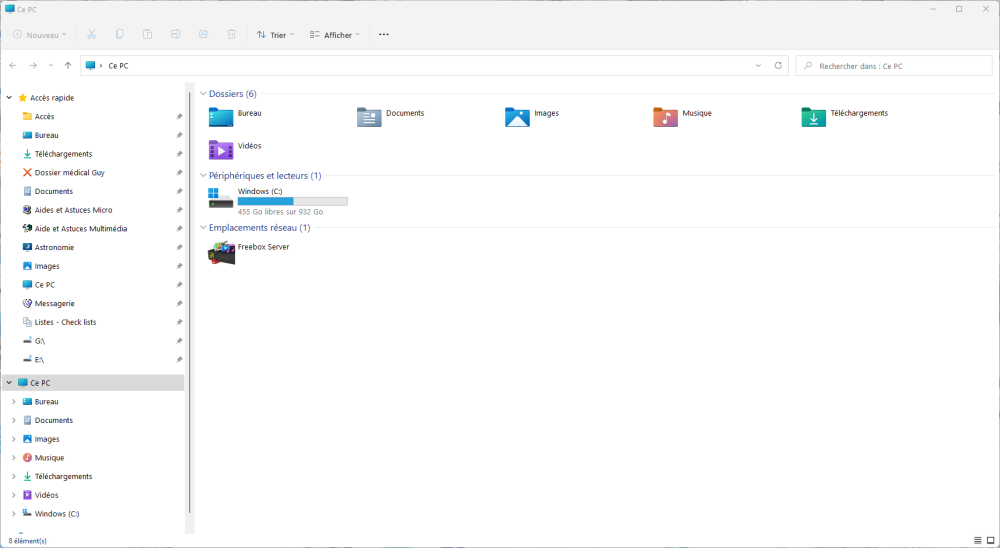The image size is (1000, 548).
Task: Expand Windows (C:) in navigation tree
Action: coord(13,514)
